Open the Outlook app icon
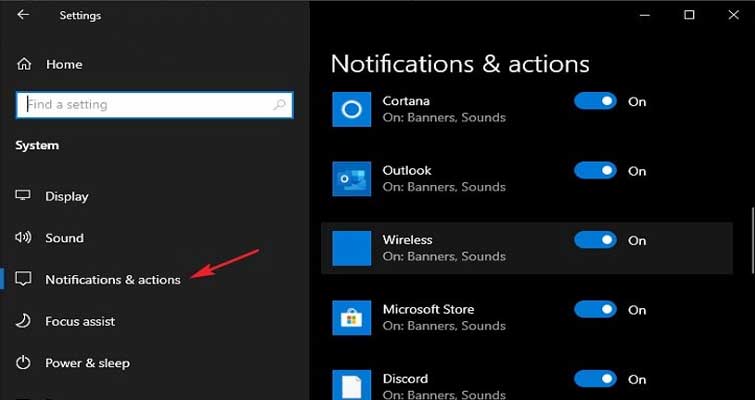 (351, 179)
